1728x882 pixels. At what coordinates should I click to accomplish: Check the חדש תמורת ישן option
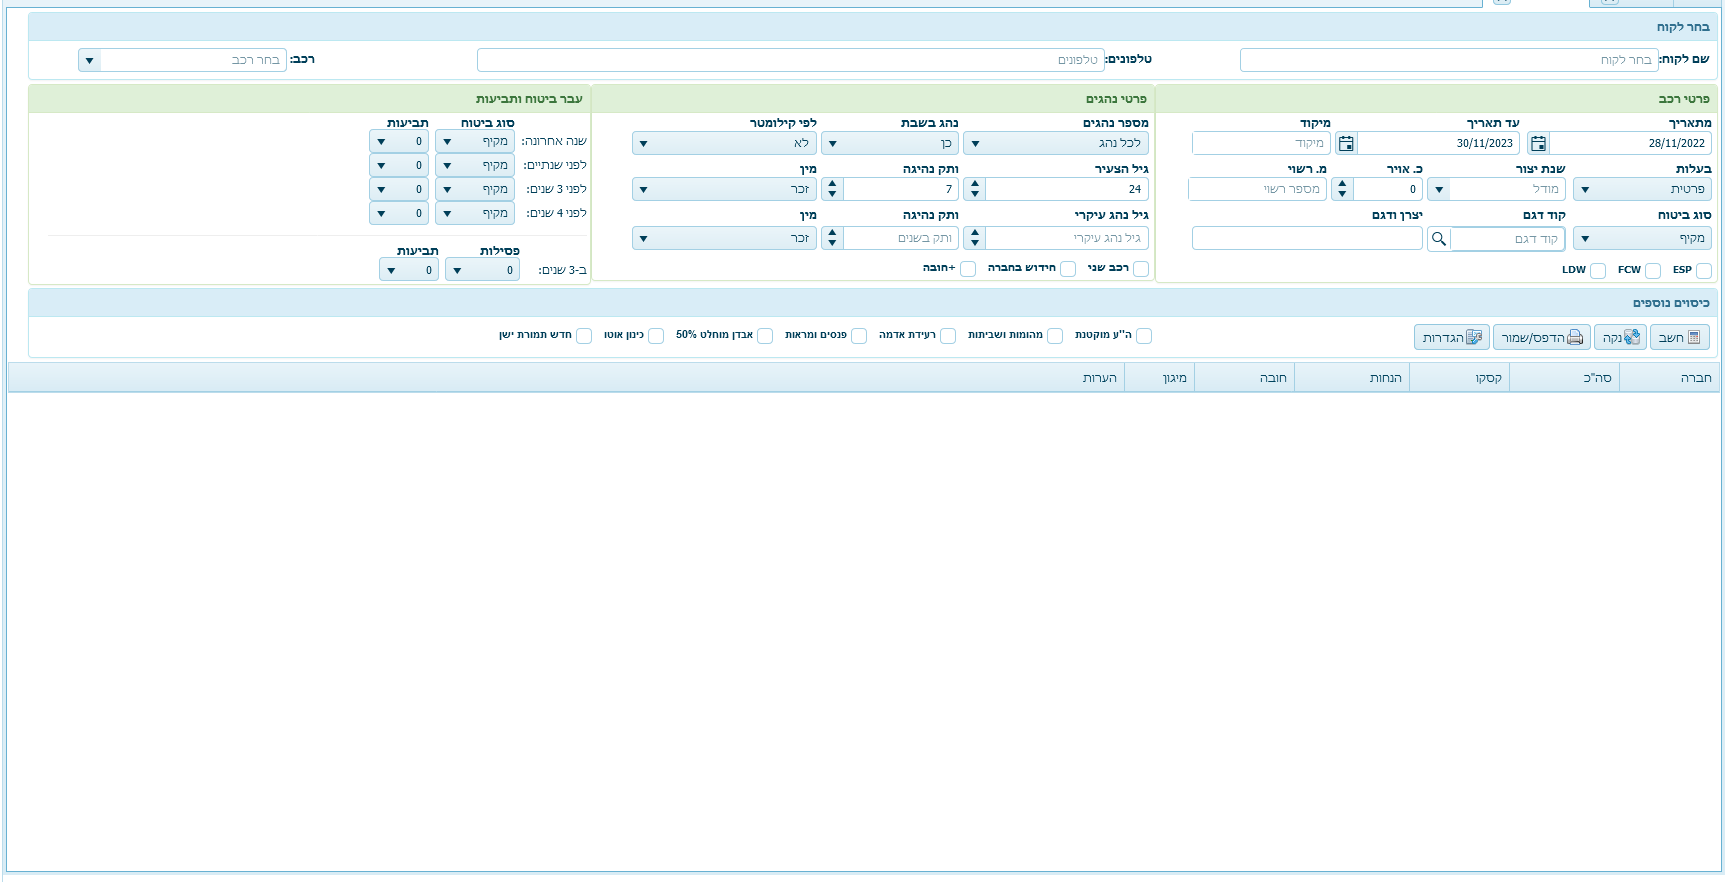pyautogui.click(x=584, y=336)
